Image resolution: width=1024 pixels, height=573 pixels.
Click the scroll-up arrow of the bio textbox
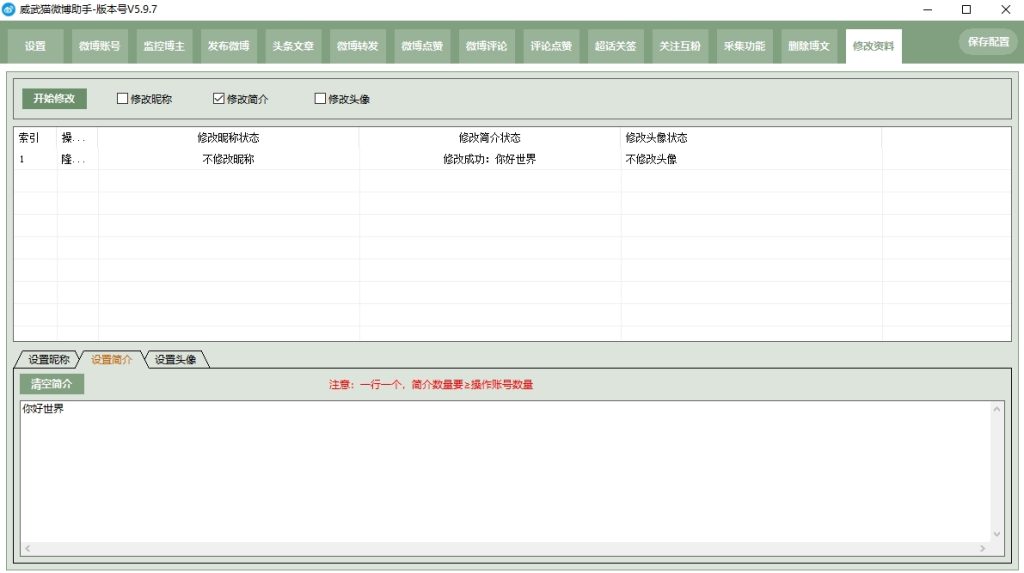coord(996,408)
